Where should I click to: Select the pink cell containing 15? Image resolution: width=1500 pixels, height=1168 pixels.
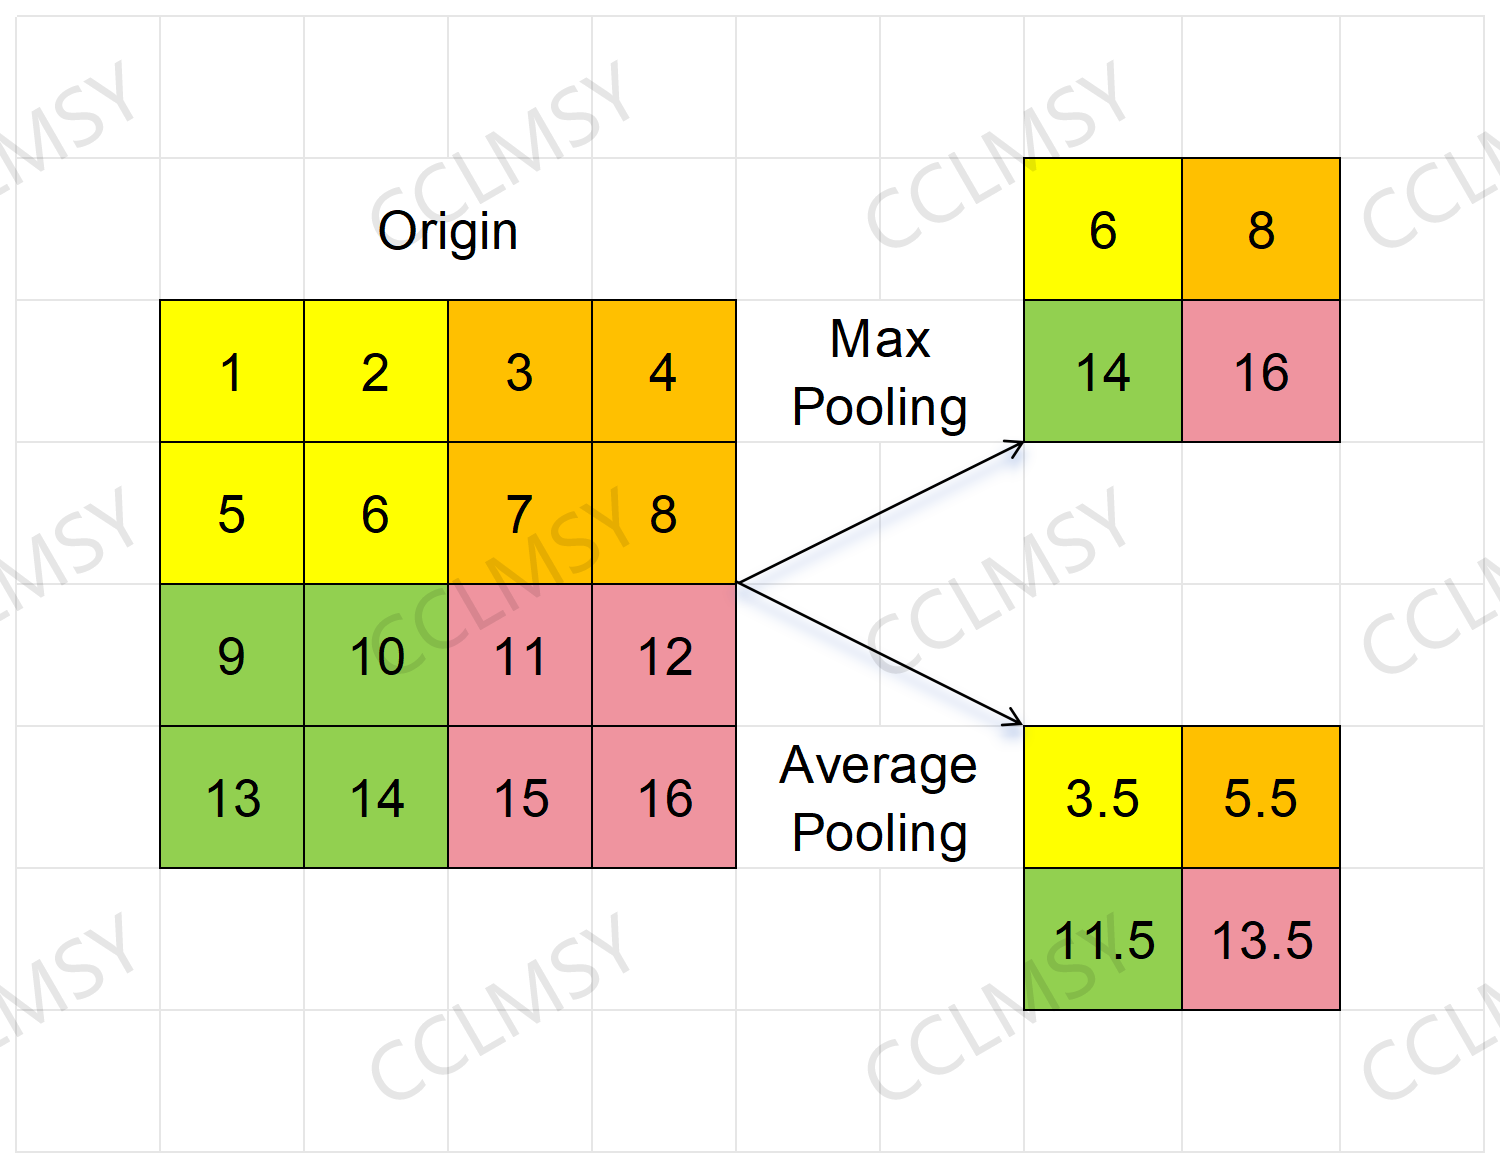520,798
